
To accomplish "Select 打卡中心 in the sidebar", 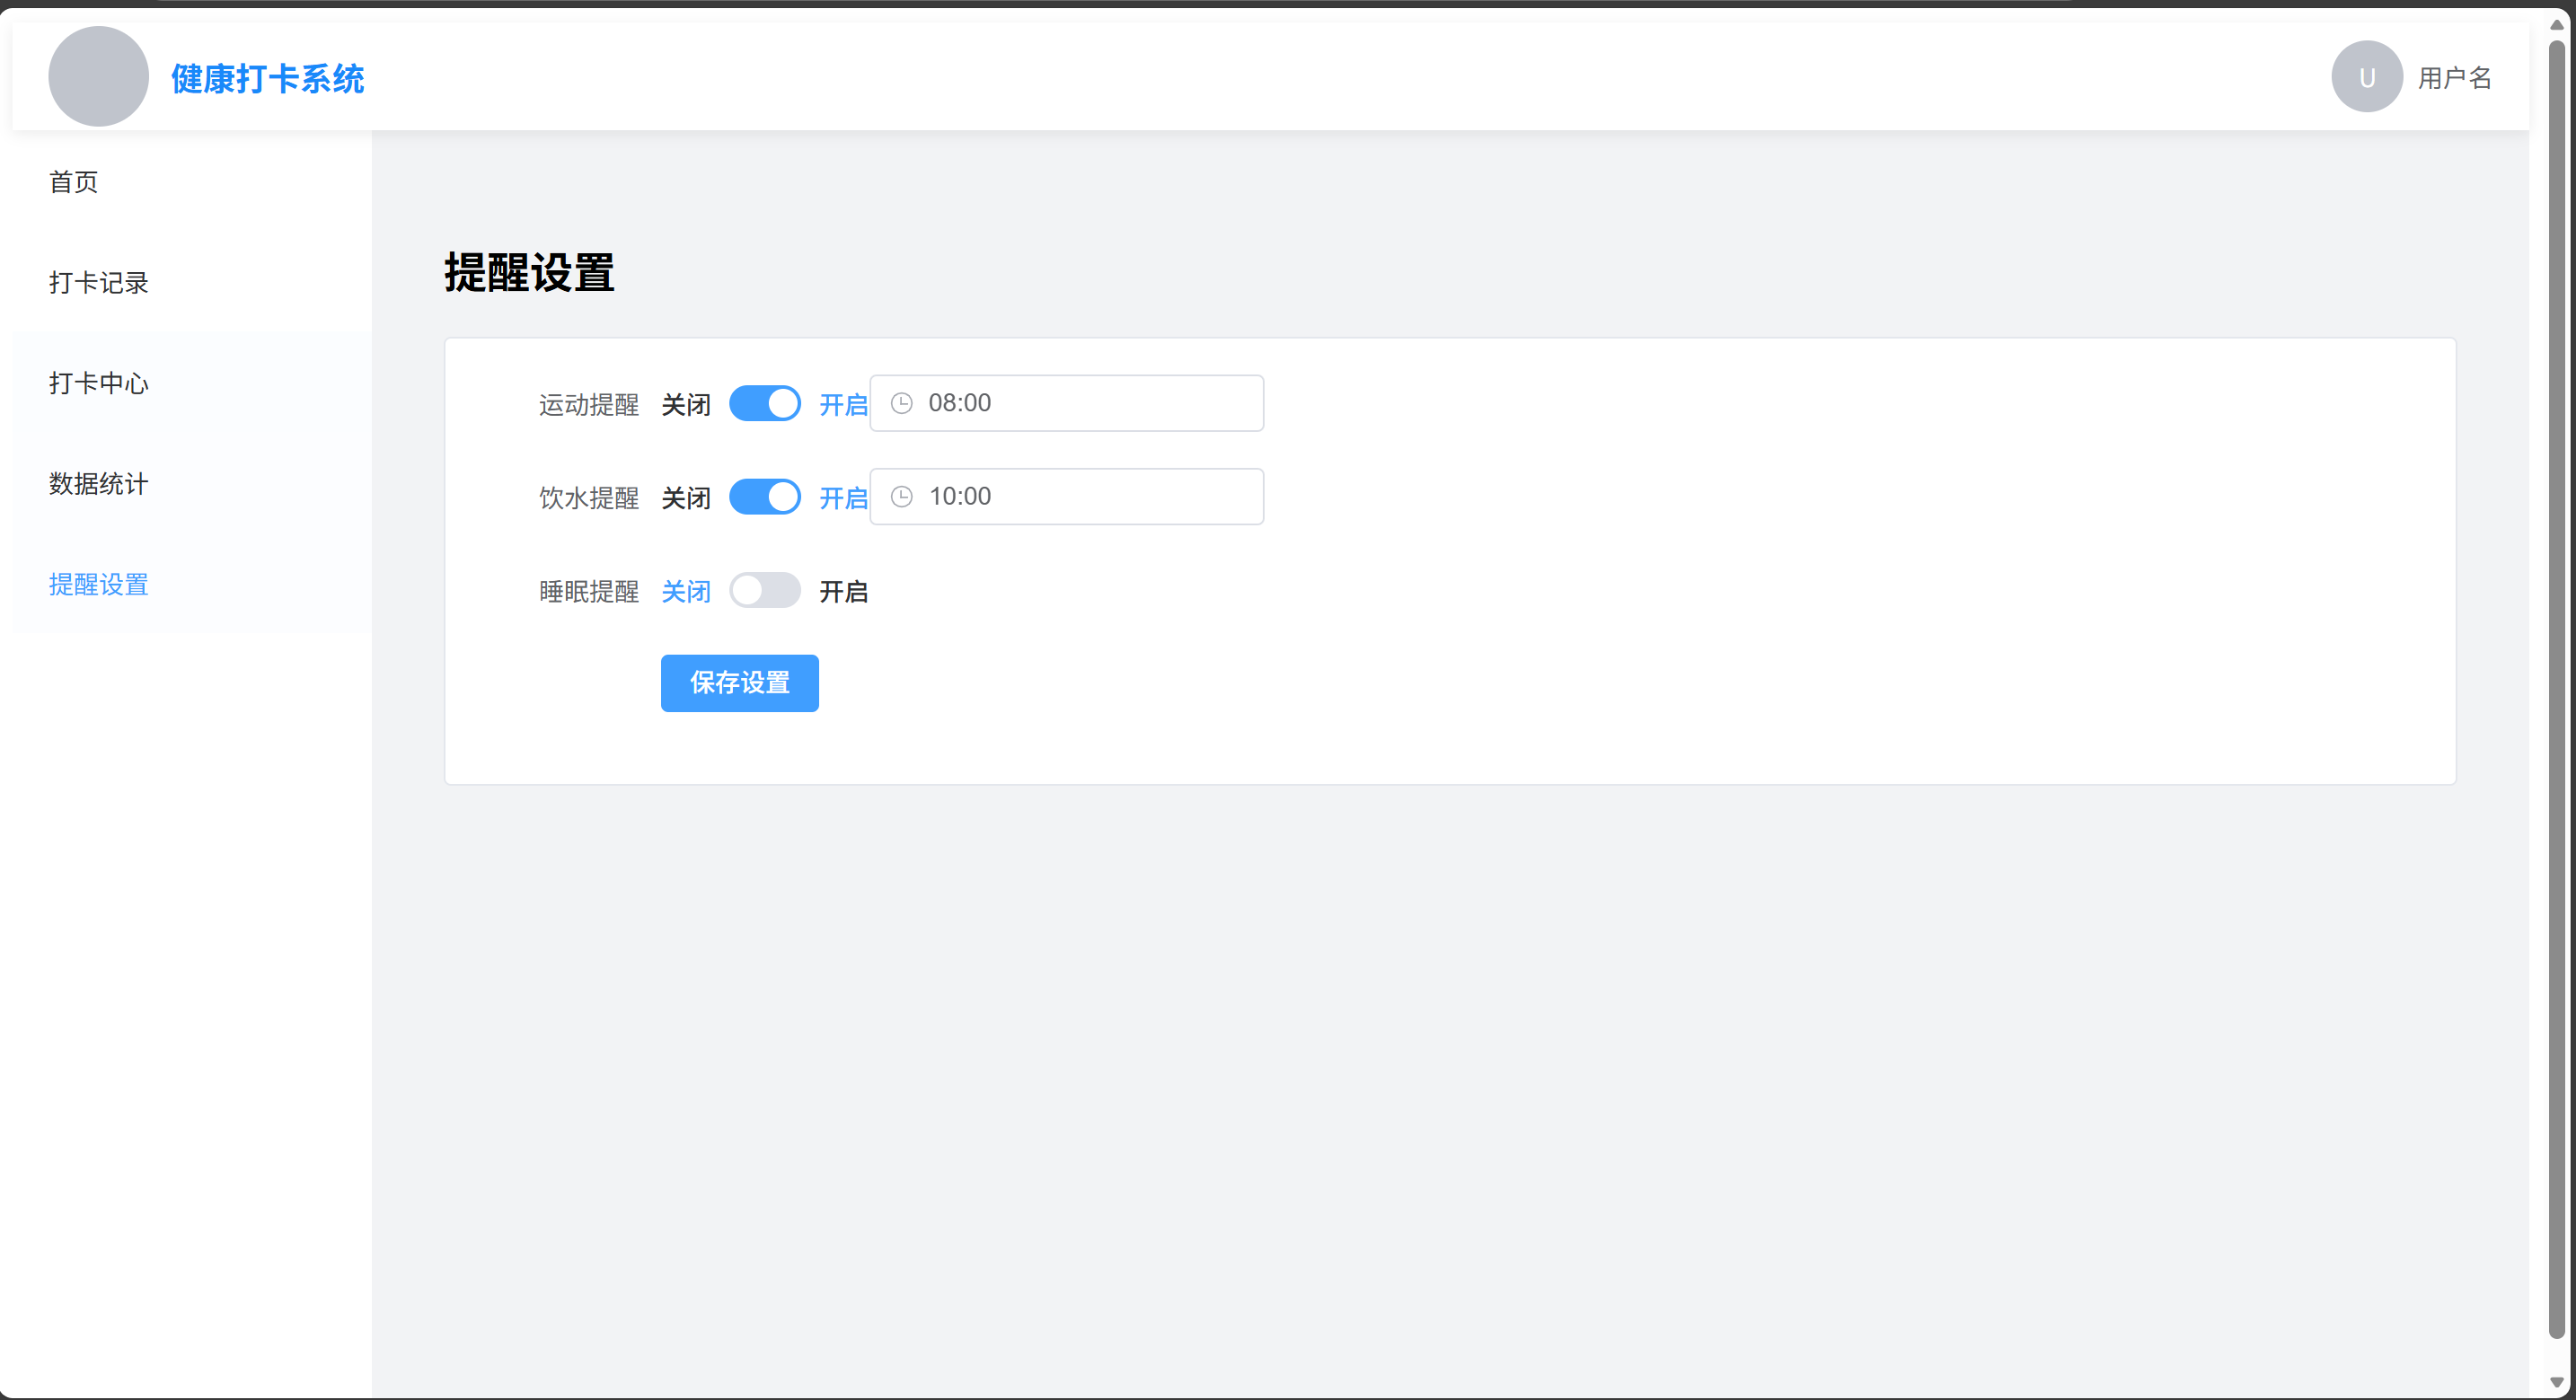I will (98, 384).
